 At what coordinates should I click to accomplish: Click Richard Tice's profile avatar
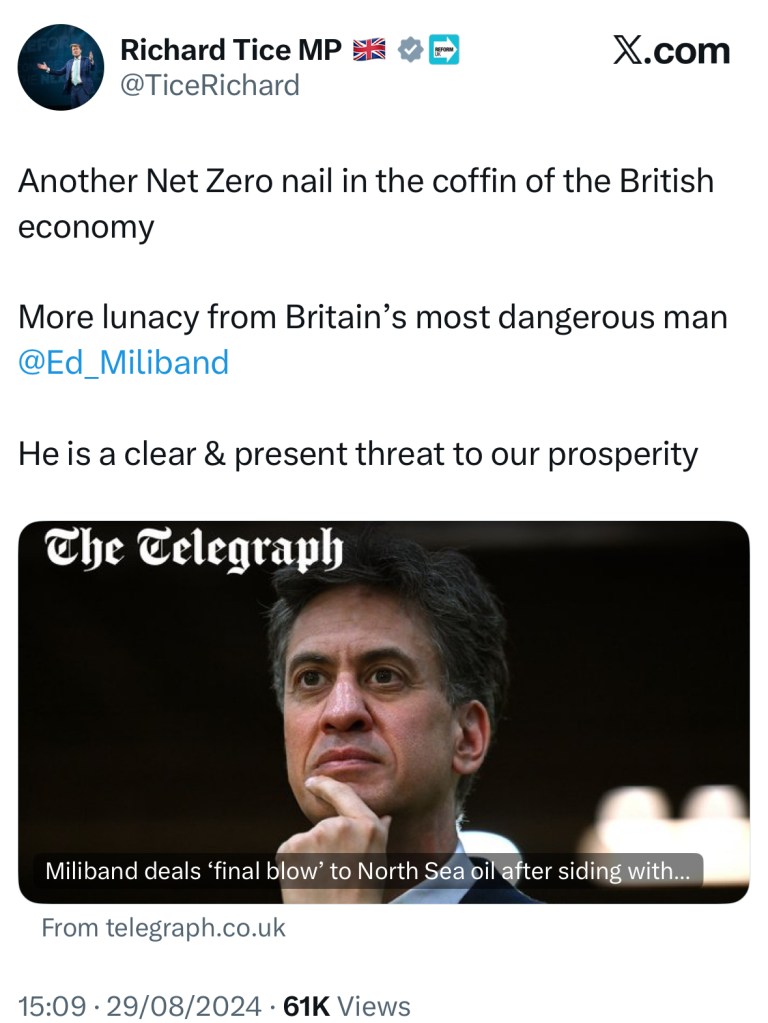(61, 67)
